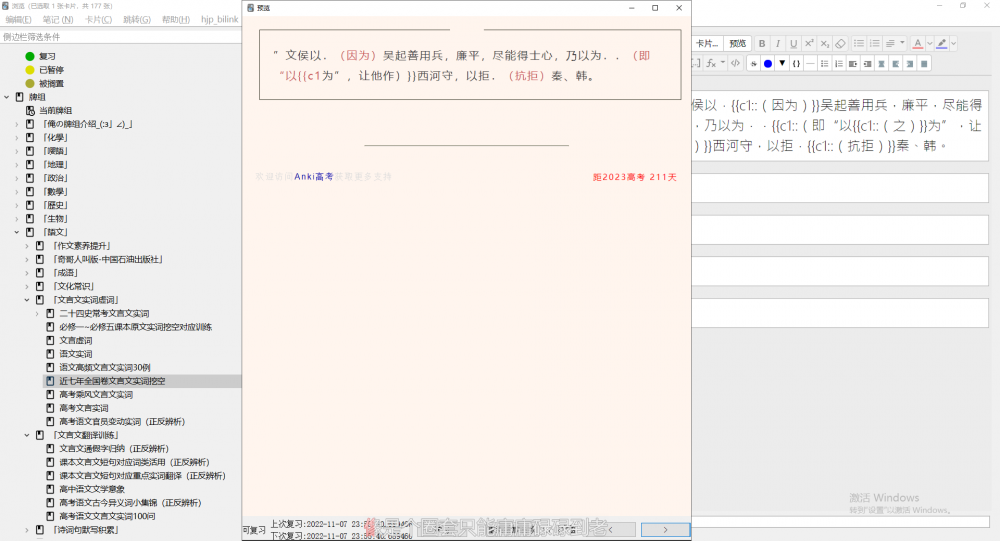Select the yellow 已暂停 filter
Viewport: 1000px width, 541px height.
click(51, 70)
